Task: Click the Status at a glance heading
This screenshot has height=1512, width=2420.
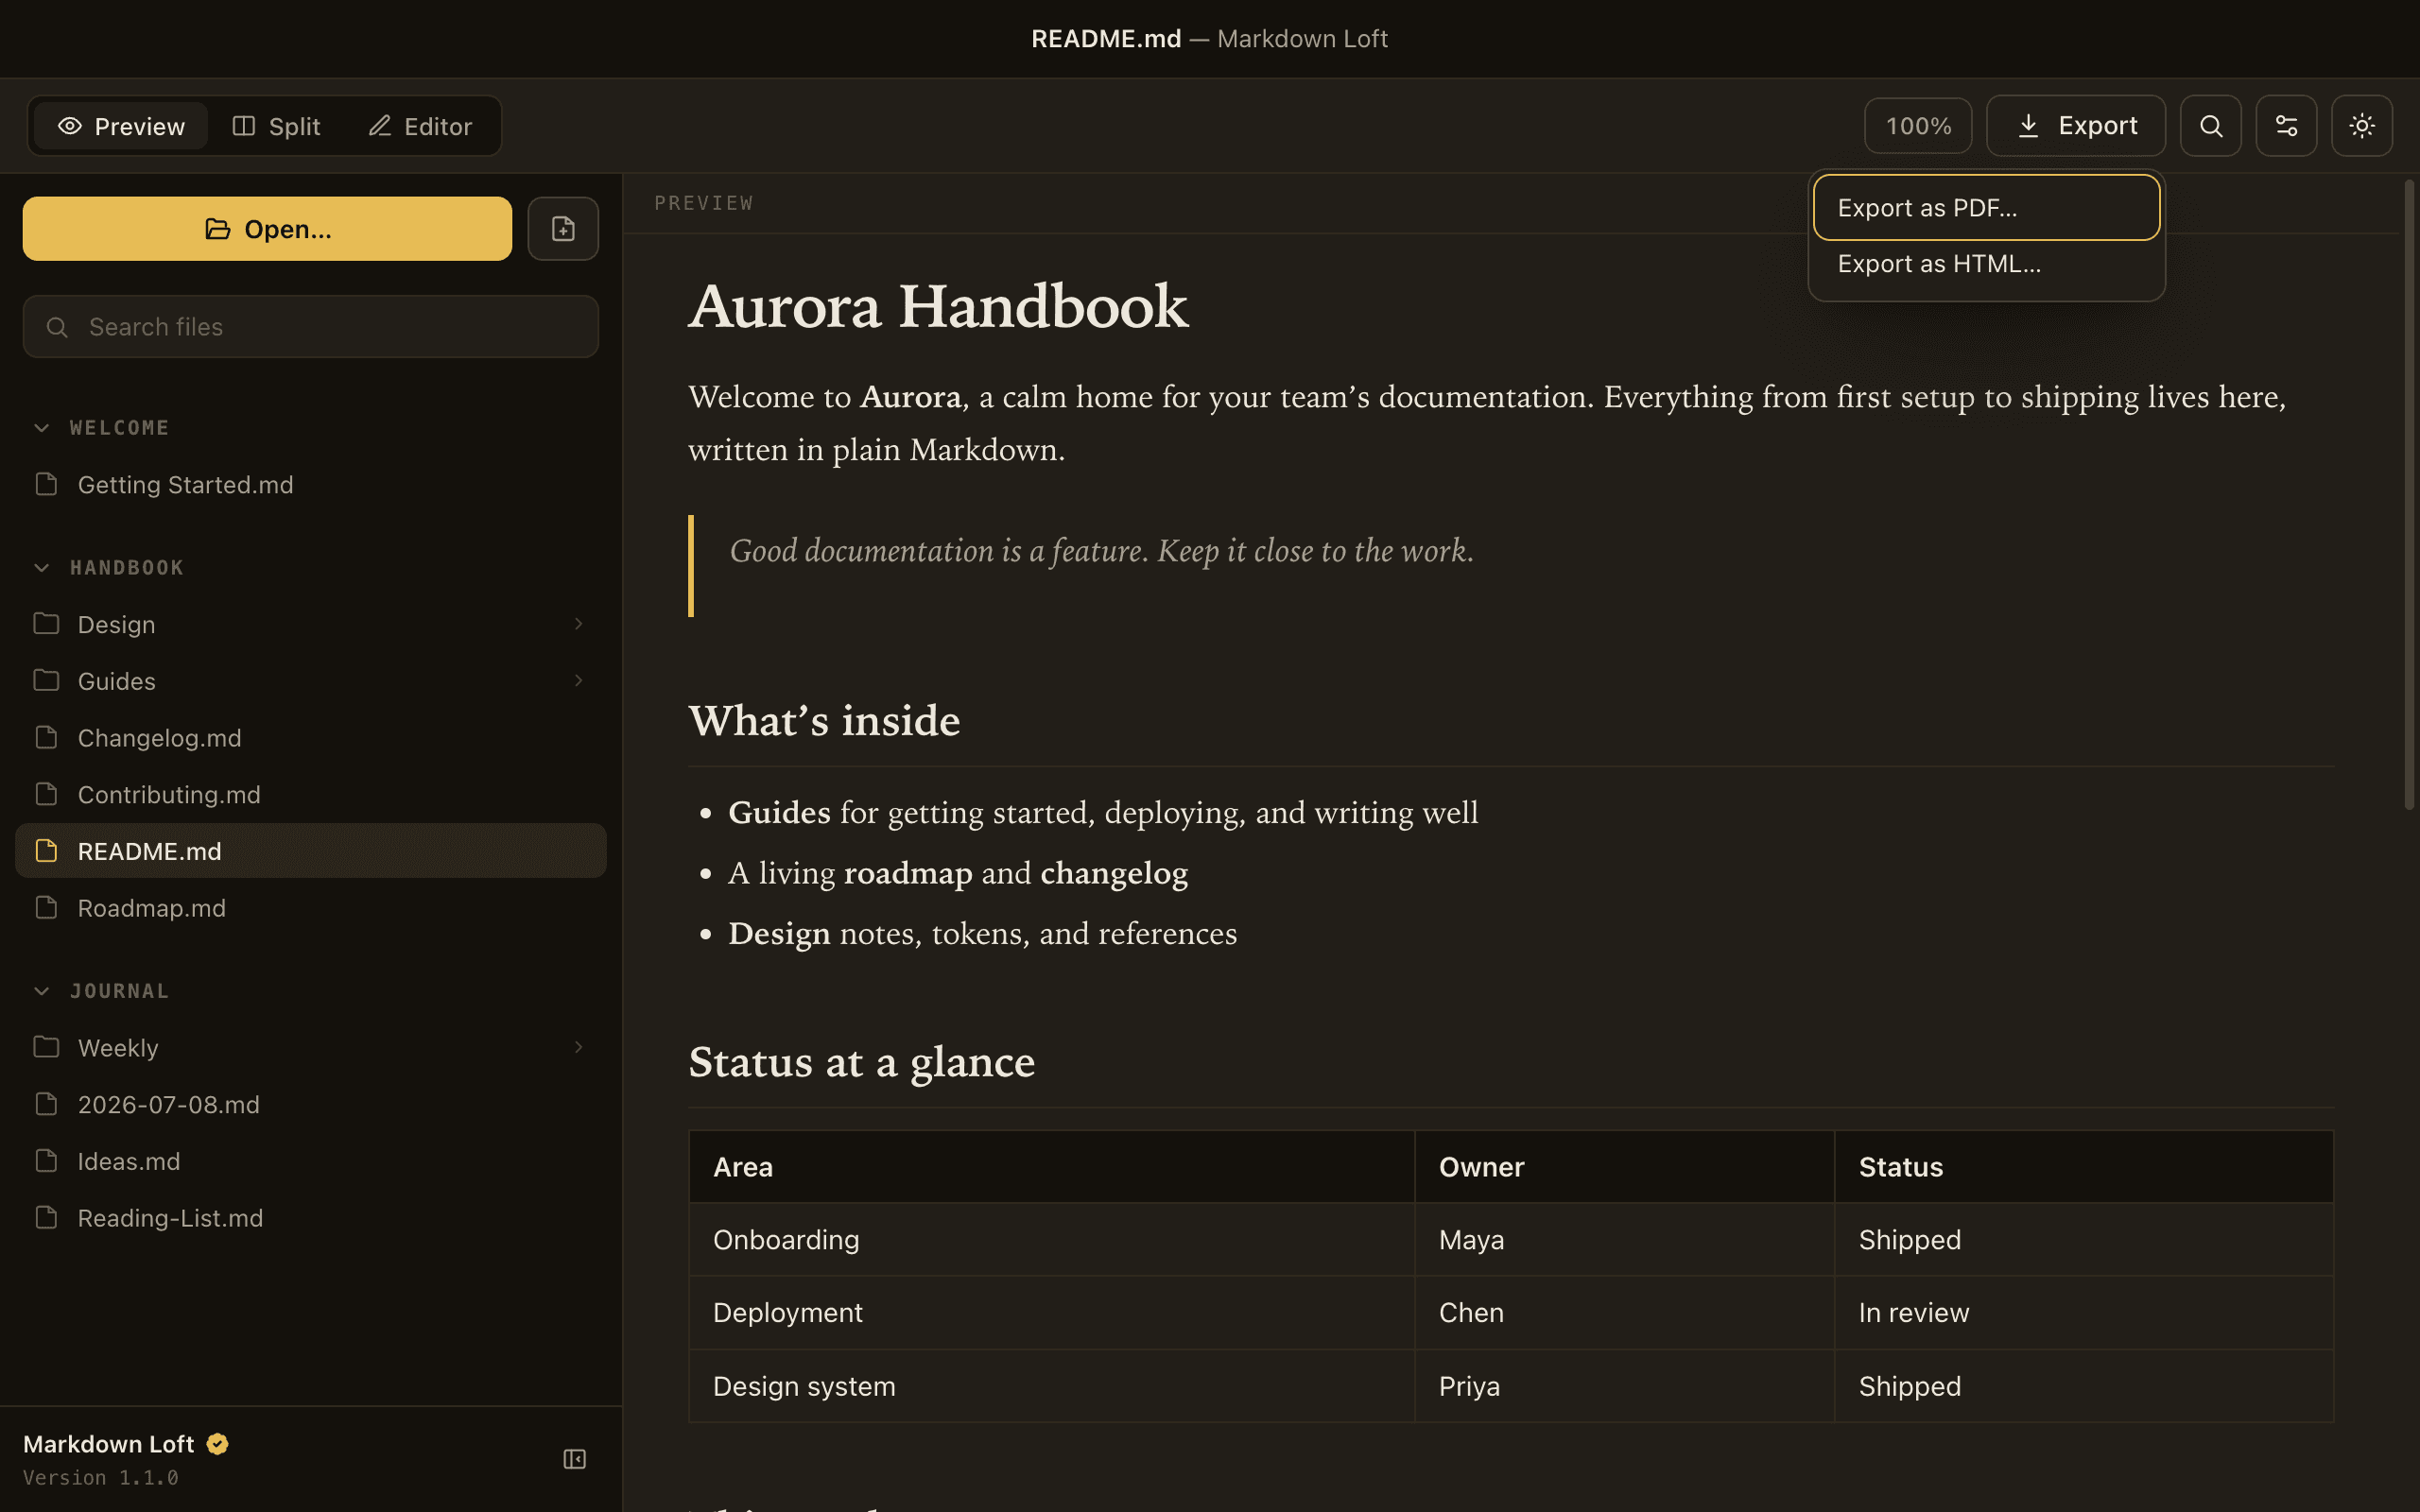Action: click(861, 1062)
